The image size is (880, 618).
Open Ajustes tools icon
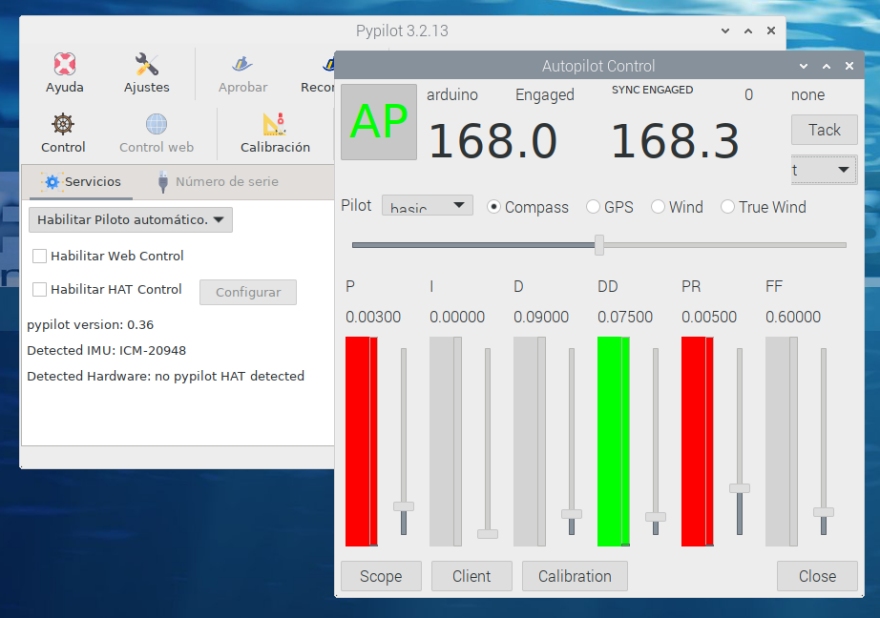(x=146, y=65)
